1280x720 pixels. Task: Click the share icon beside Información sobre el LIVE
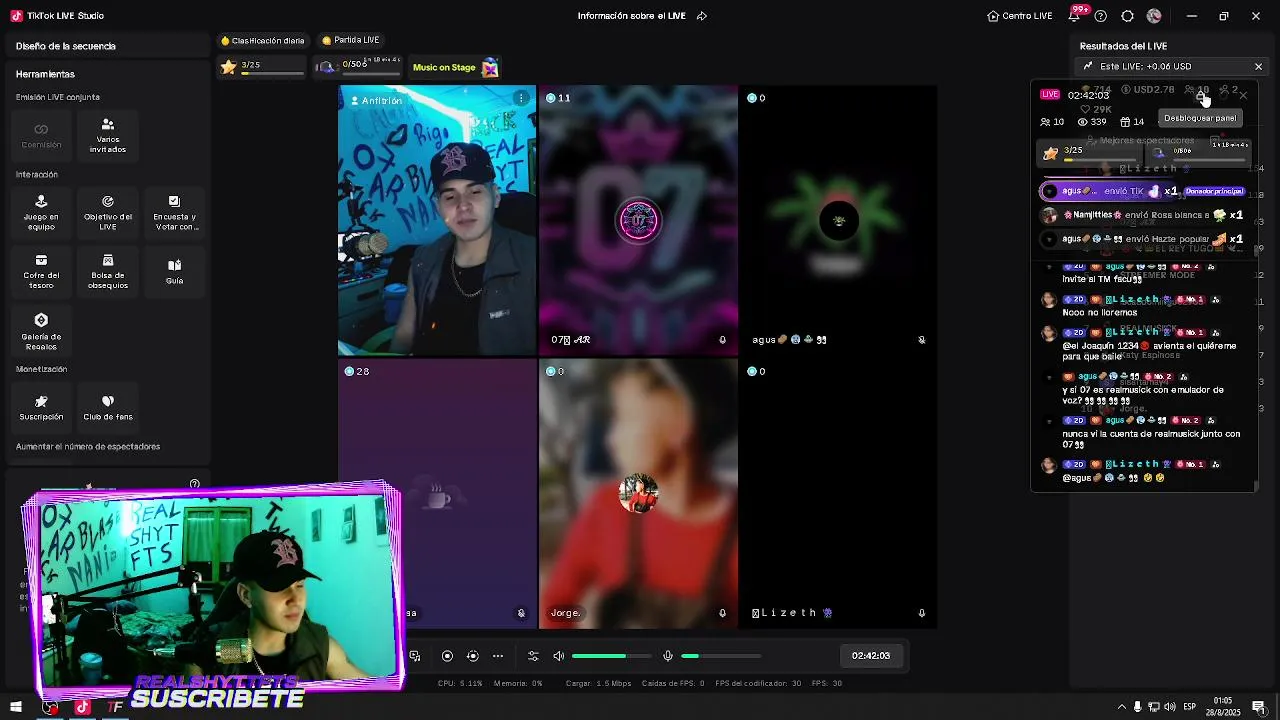[x=701, y=16]
